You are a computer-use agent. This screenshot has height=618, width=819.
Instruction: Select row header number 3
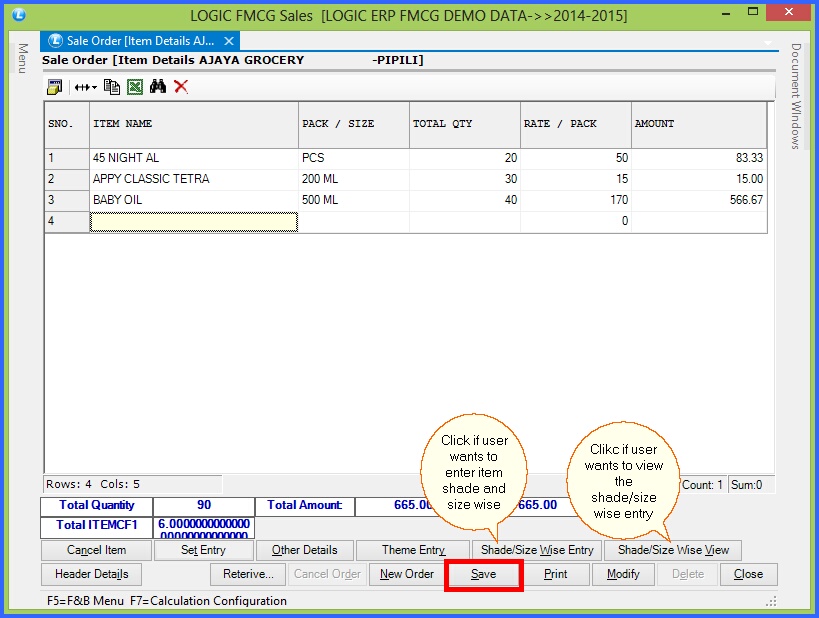67,200
